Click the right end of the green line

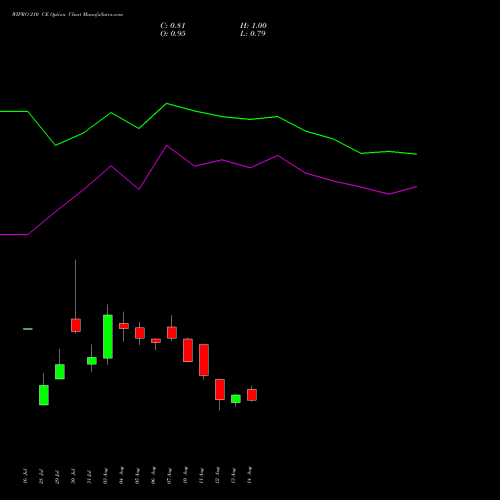(416, 154)
